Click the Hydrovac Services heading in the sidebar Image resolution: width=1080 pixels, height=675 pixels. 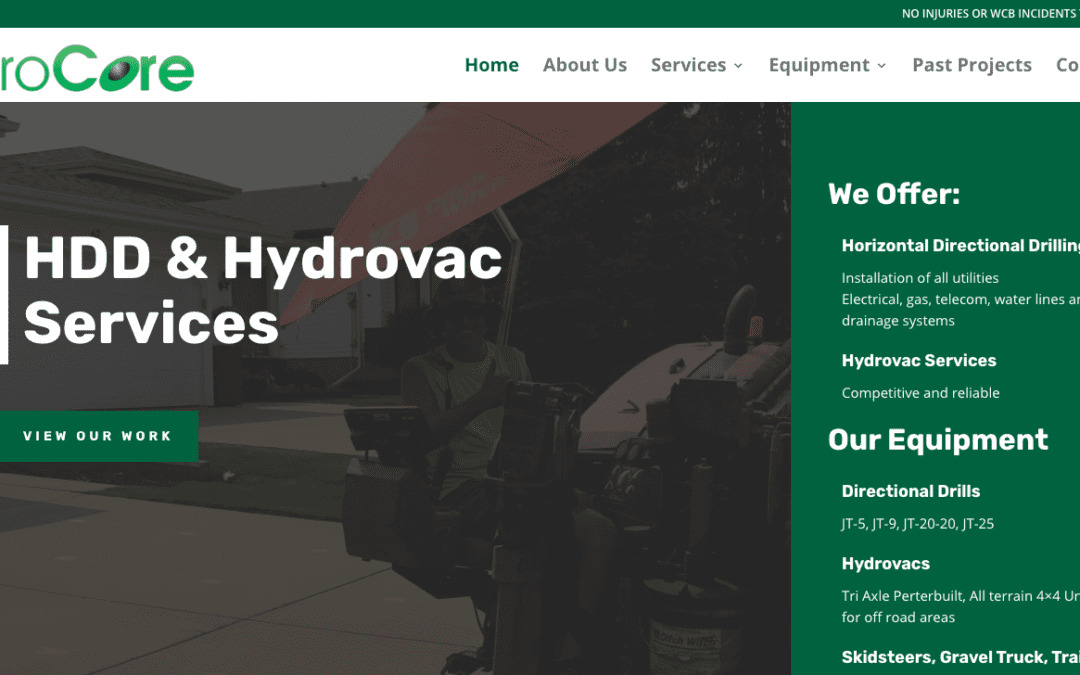click(918, 361)
